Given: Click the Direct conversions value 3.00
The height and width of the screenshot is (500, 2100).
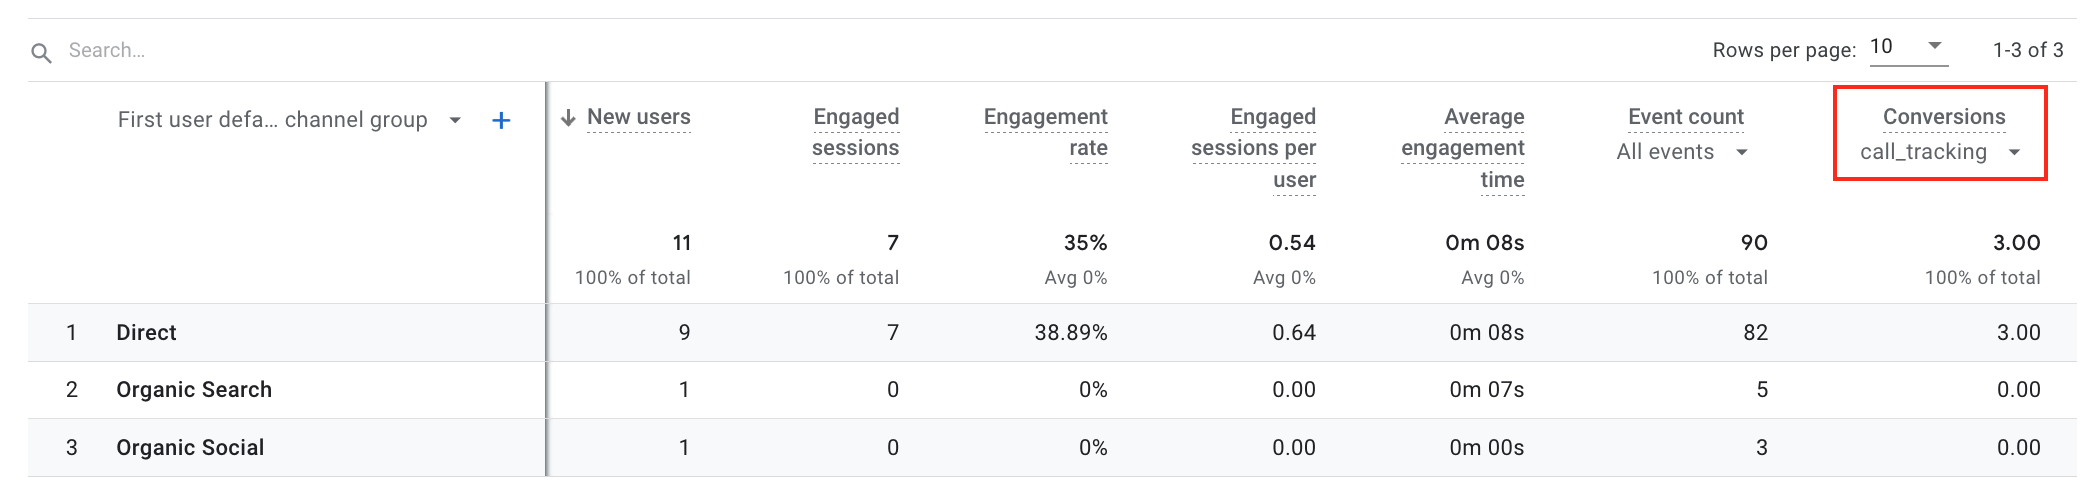Looking at the screenshot, I should [2018, 333].
